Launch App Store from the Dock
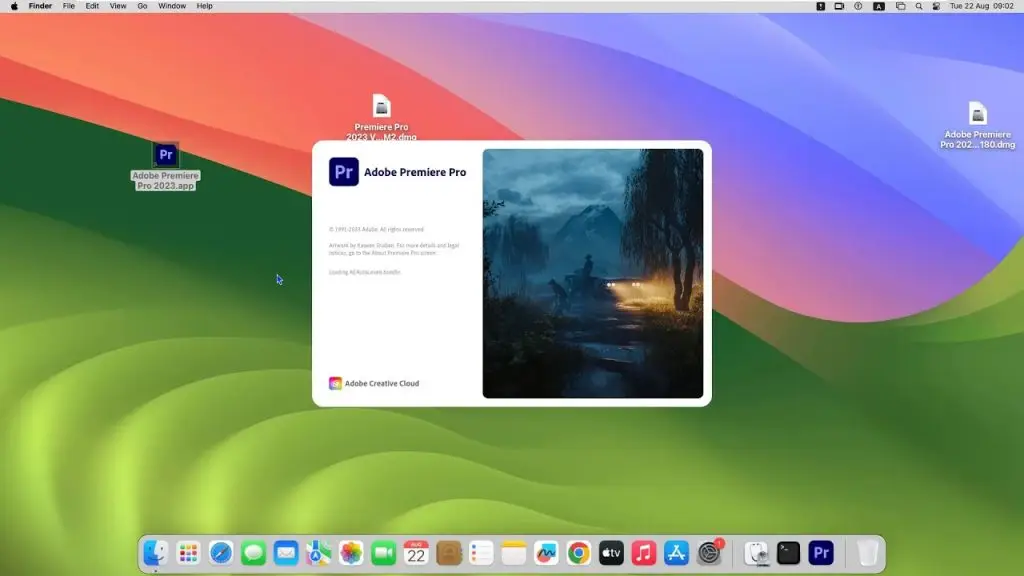Screen dimensions: 1024x576 [677, 553]
